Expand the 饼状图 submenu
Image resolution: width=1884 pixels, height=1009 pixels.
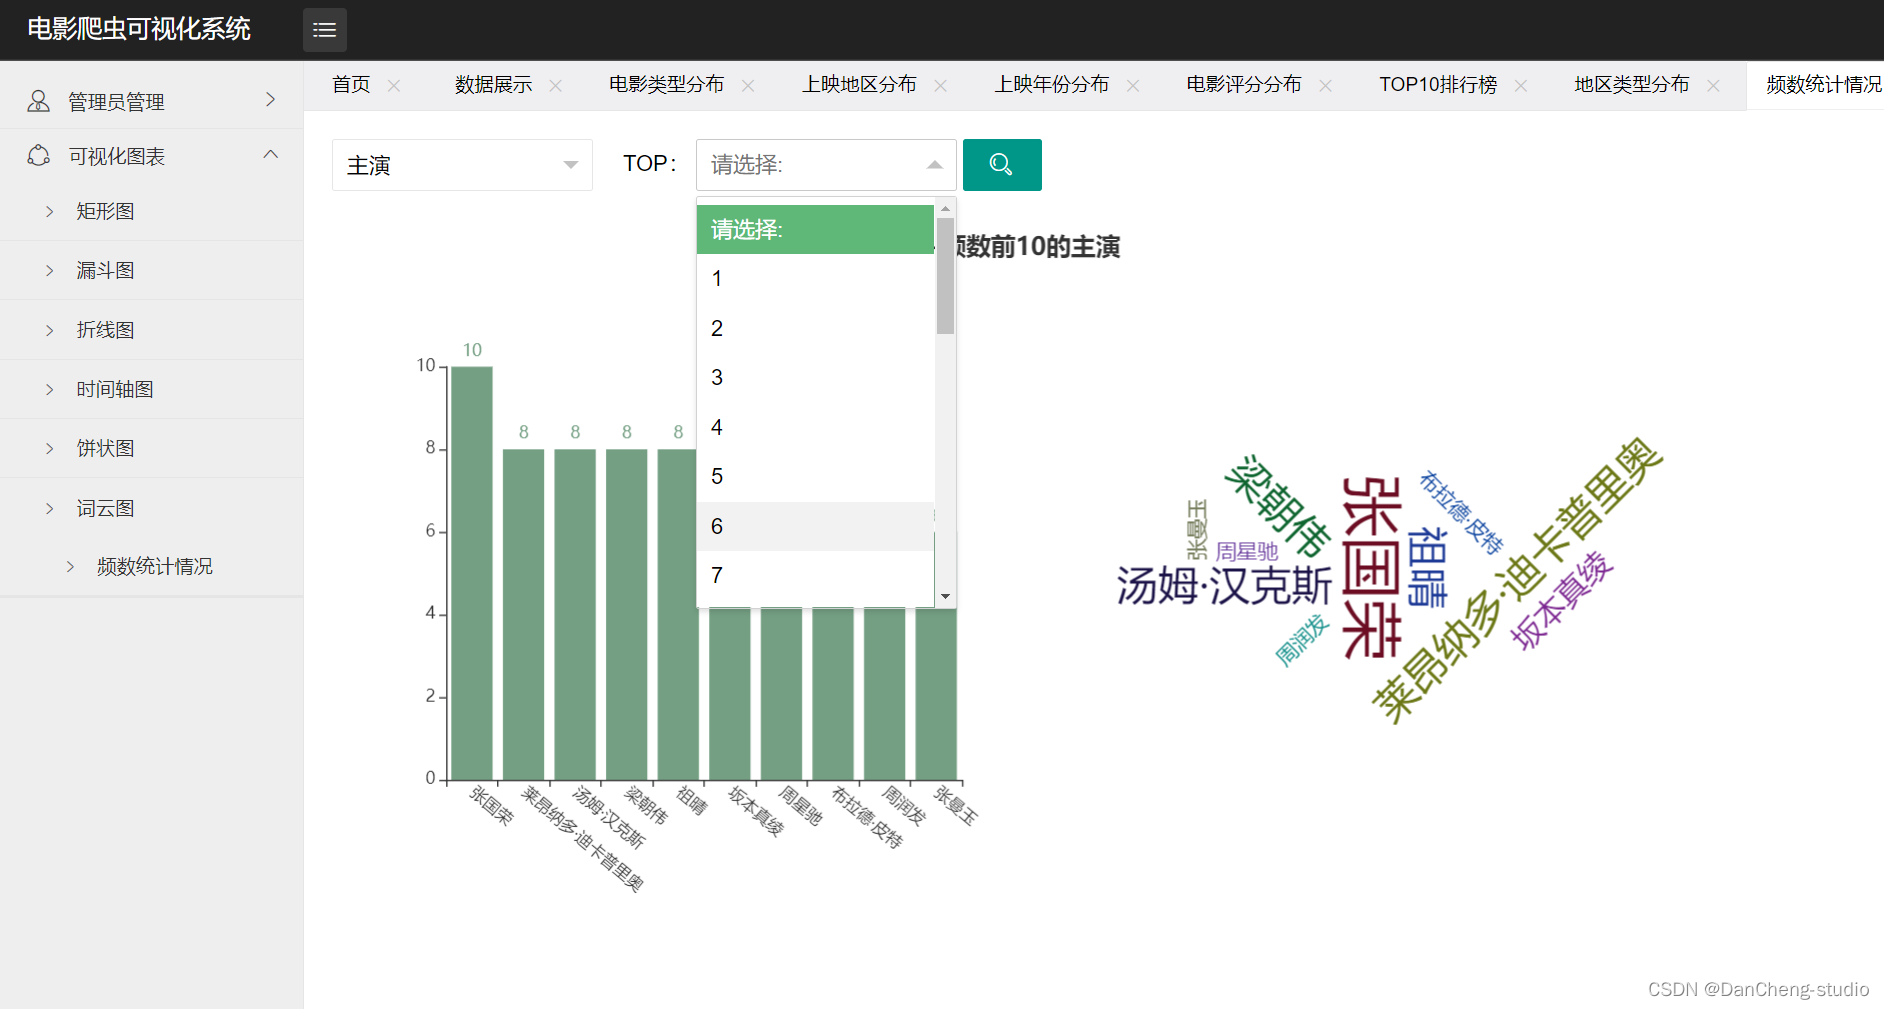point(50,449)
